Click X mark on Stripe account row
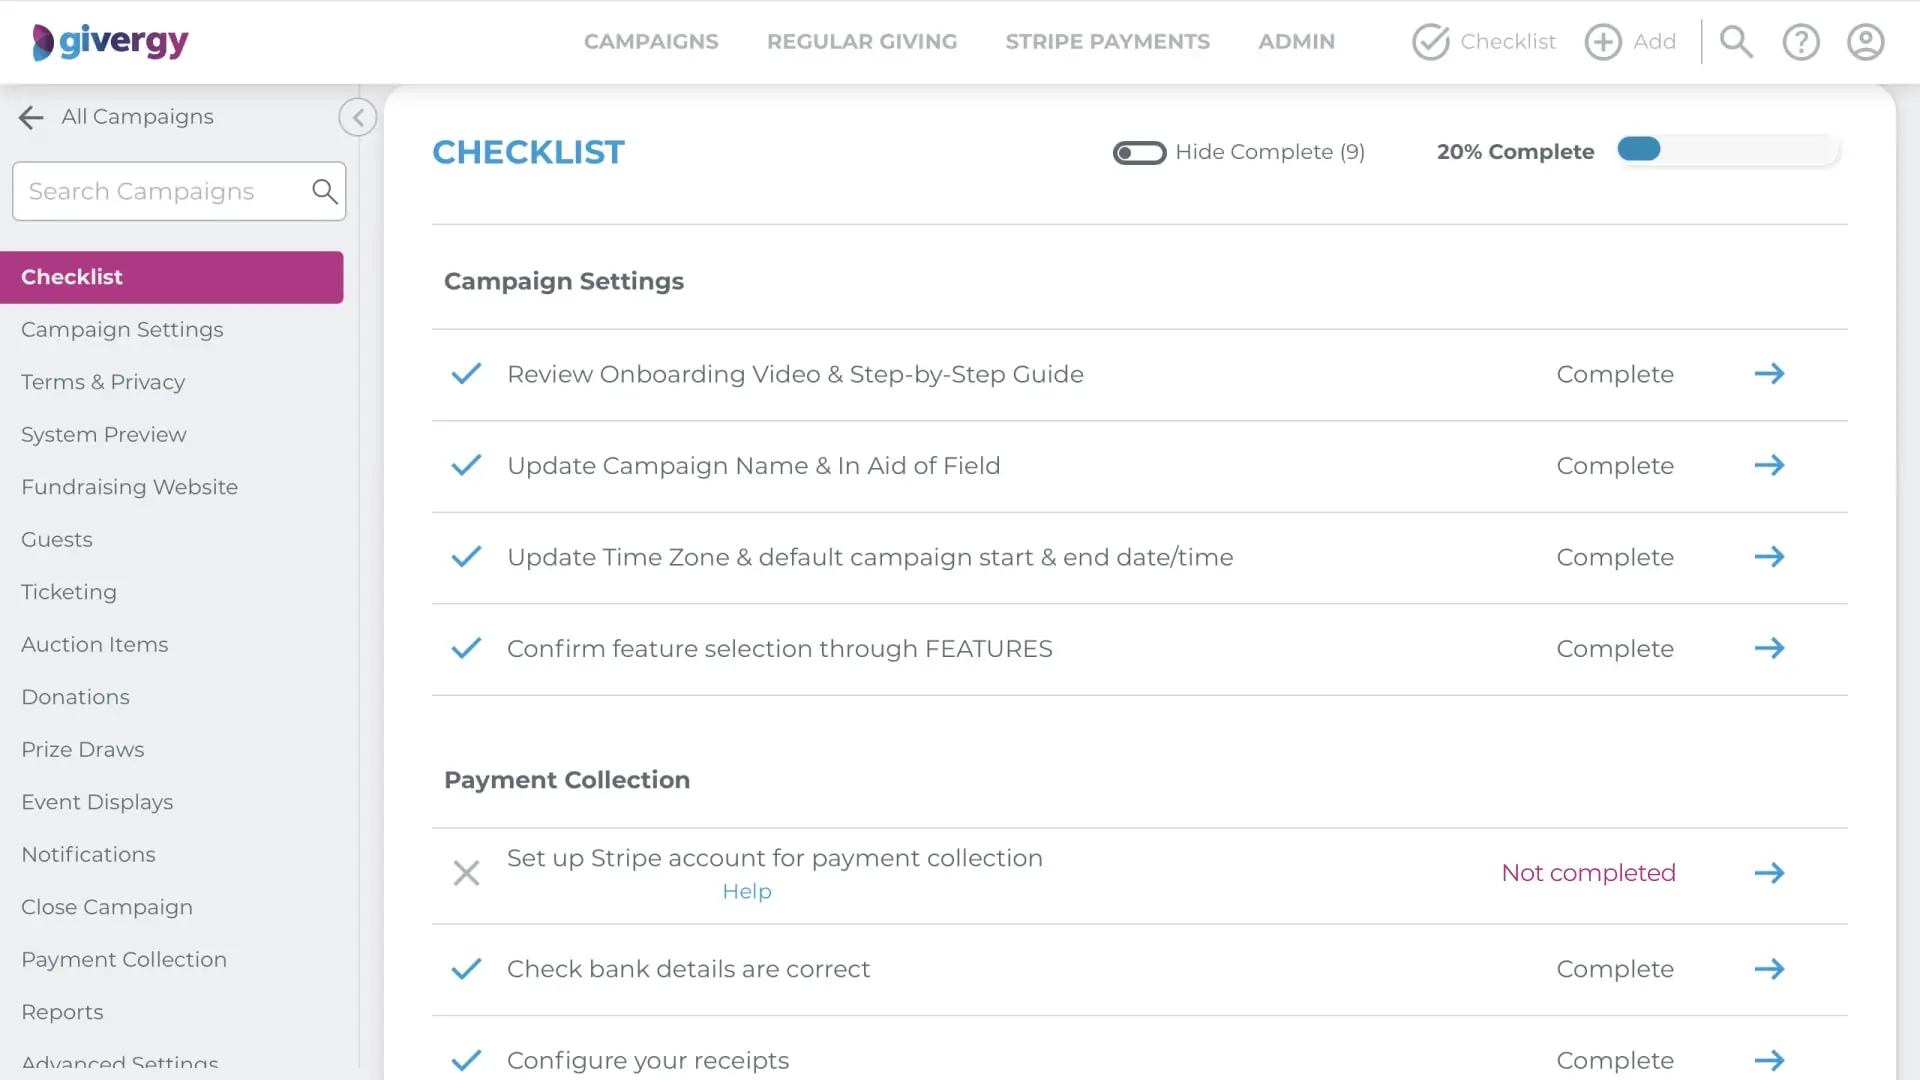This screenshot has height=1080, width=1920. point(466,873)
